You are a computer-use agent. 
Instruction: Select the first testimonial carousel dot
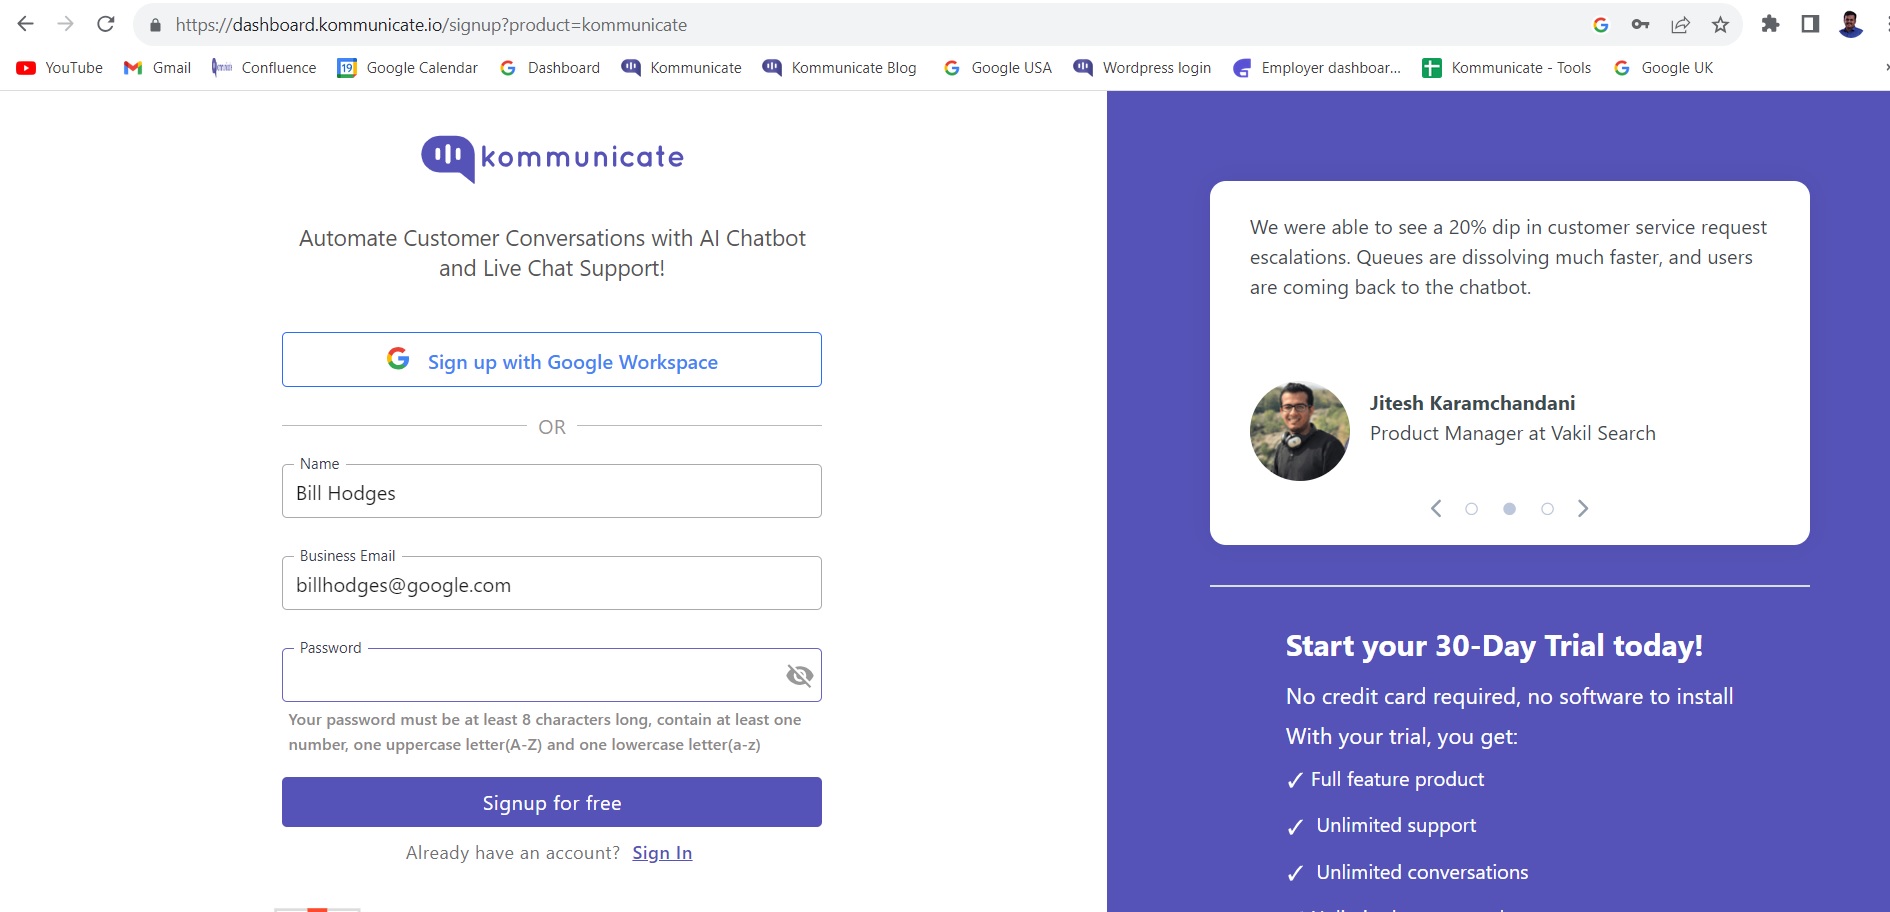point(1471,508)
